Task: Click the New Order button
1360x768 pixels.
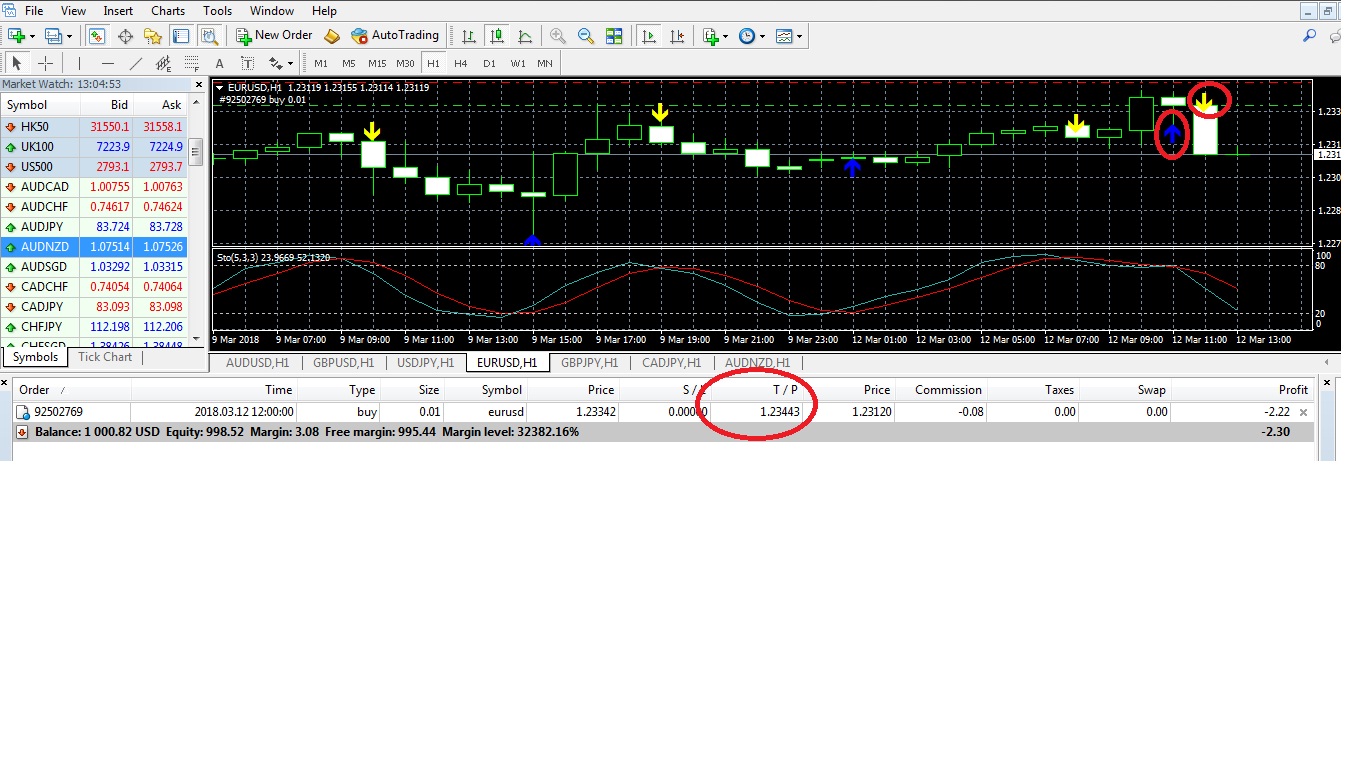Action: [274, 36]
